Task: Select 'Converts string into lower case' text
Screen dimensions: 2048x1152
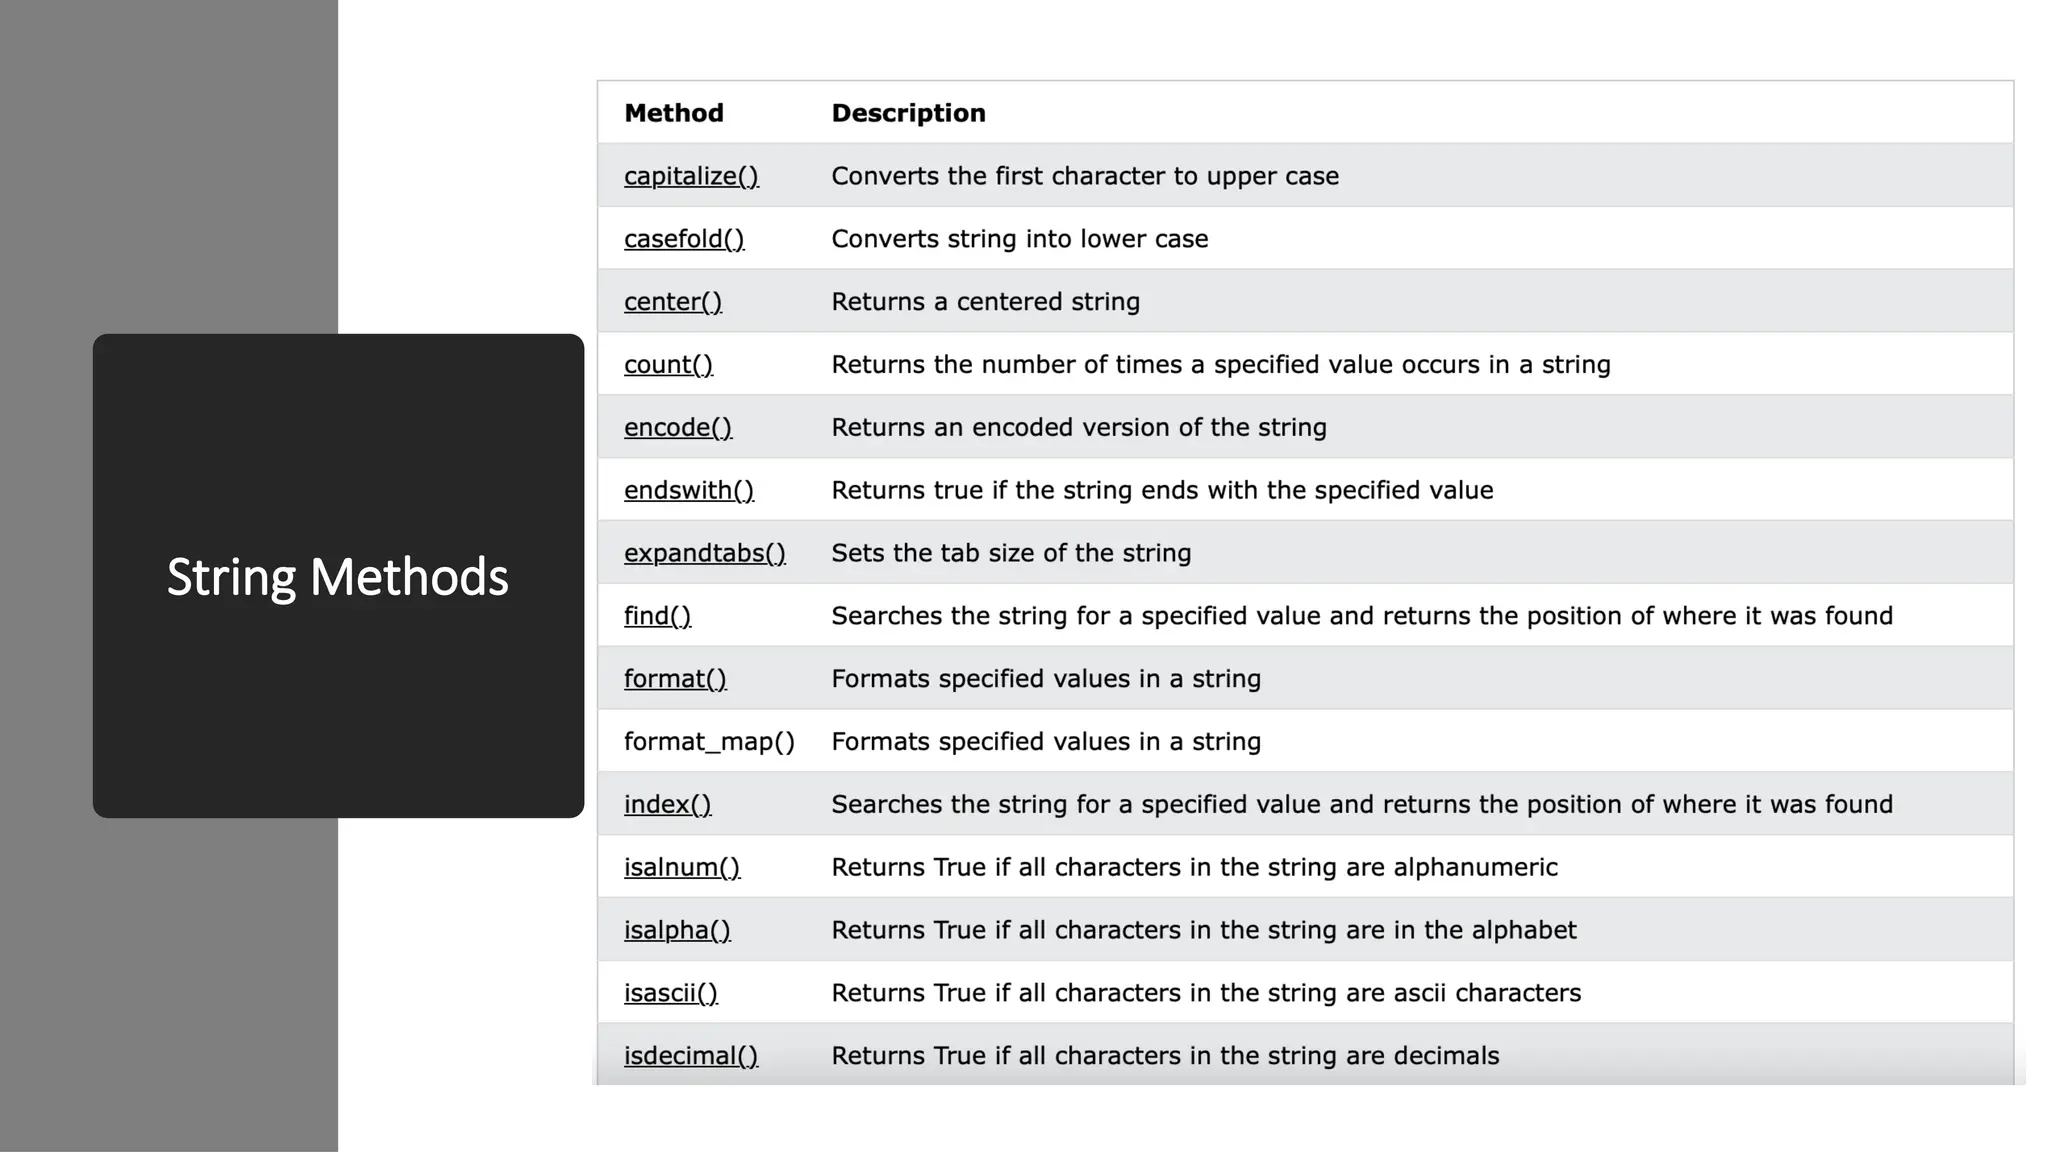Action: pyautogui.click(x=1020, y=239)
